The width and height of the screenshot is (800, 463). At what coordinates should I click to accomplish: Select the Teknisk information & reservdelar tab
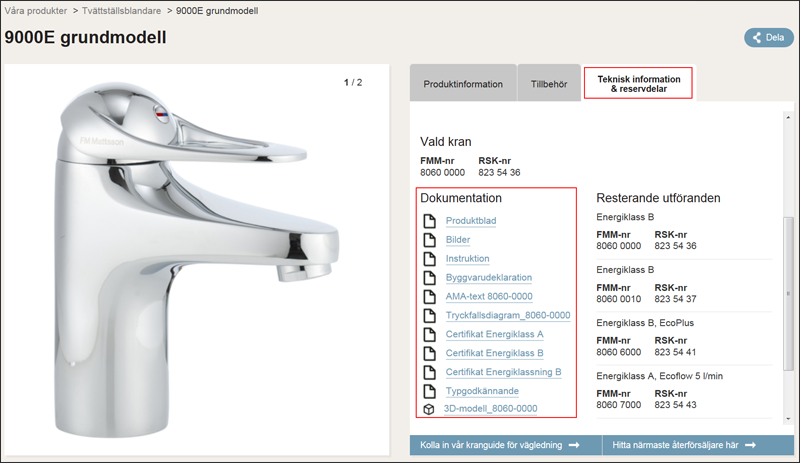[x=638, y=83]
